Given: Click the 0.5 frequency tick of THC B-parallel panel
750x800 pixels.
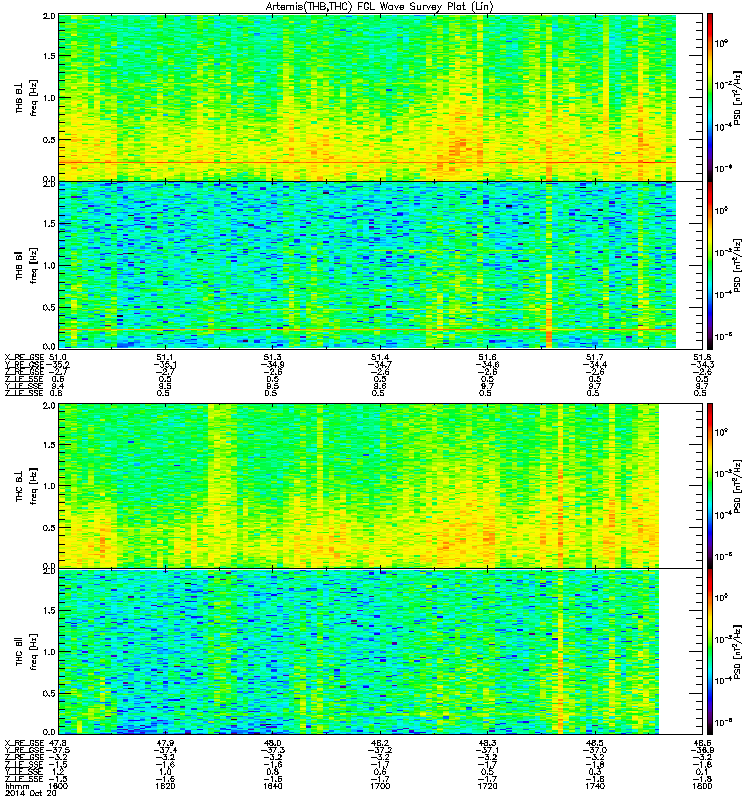Looking at the screenshot, I should point(49,693).
